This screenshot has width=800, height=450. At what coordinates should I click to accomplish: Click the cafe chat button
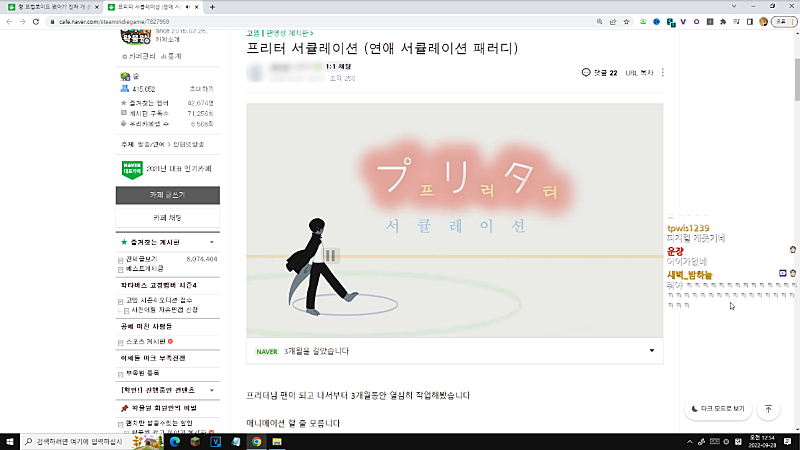pyautogui.click(x=168, y=218)
